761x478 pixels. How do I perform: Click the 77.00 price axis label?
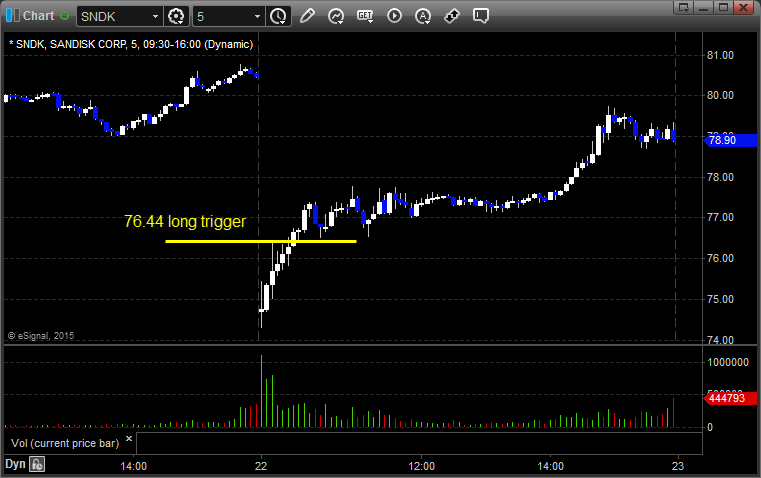(x=720, y=217)
